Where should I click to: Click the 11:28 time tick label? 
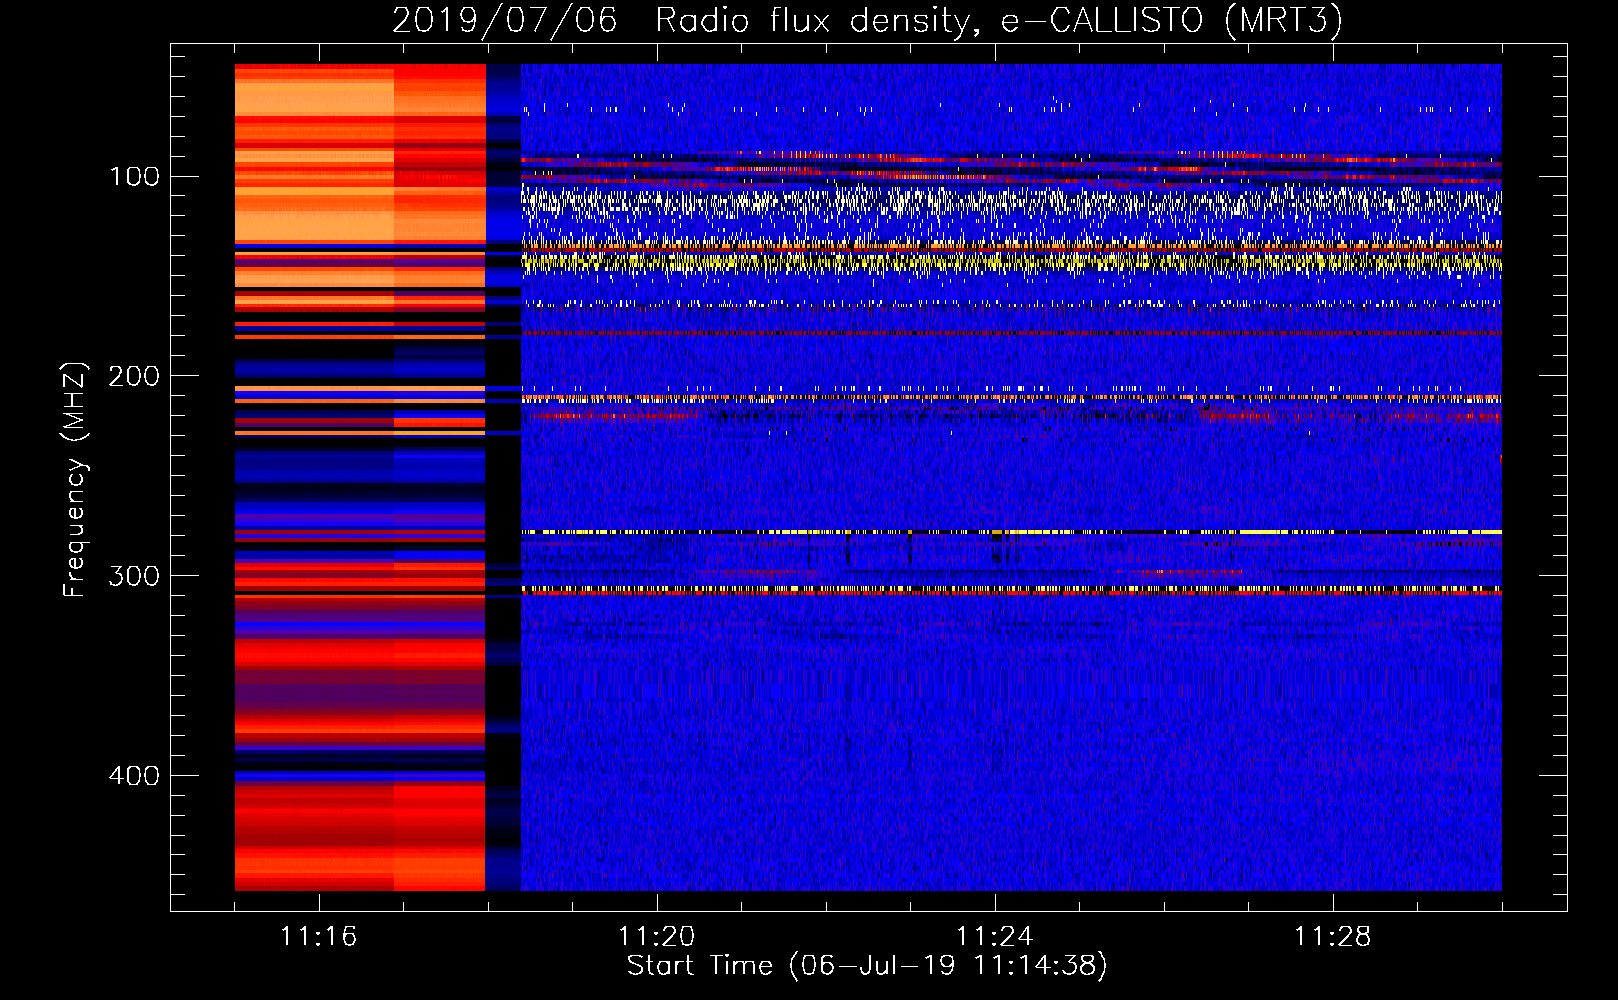(1332, 936)
